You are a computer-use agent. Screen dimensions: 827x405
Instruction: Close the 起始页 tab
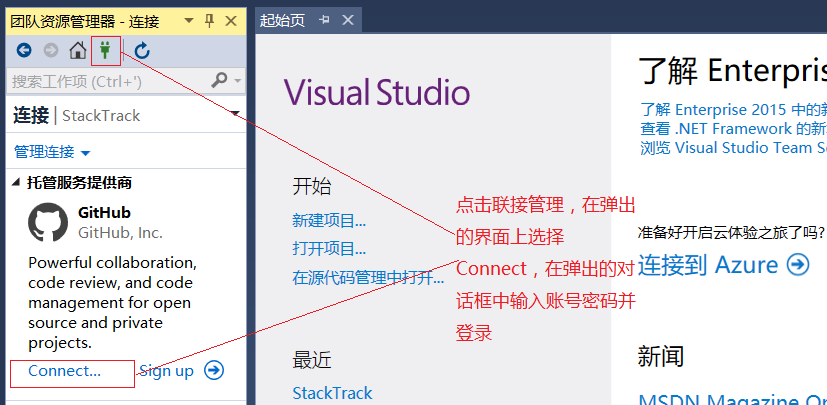coord(348,20)
